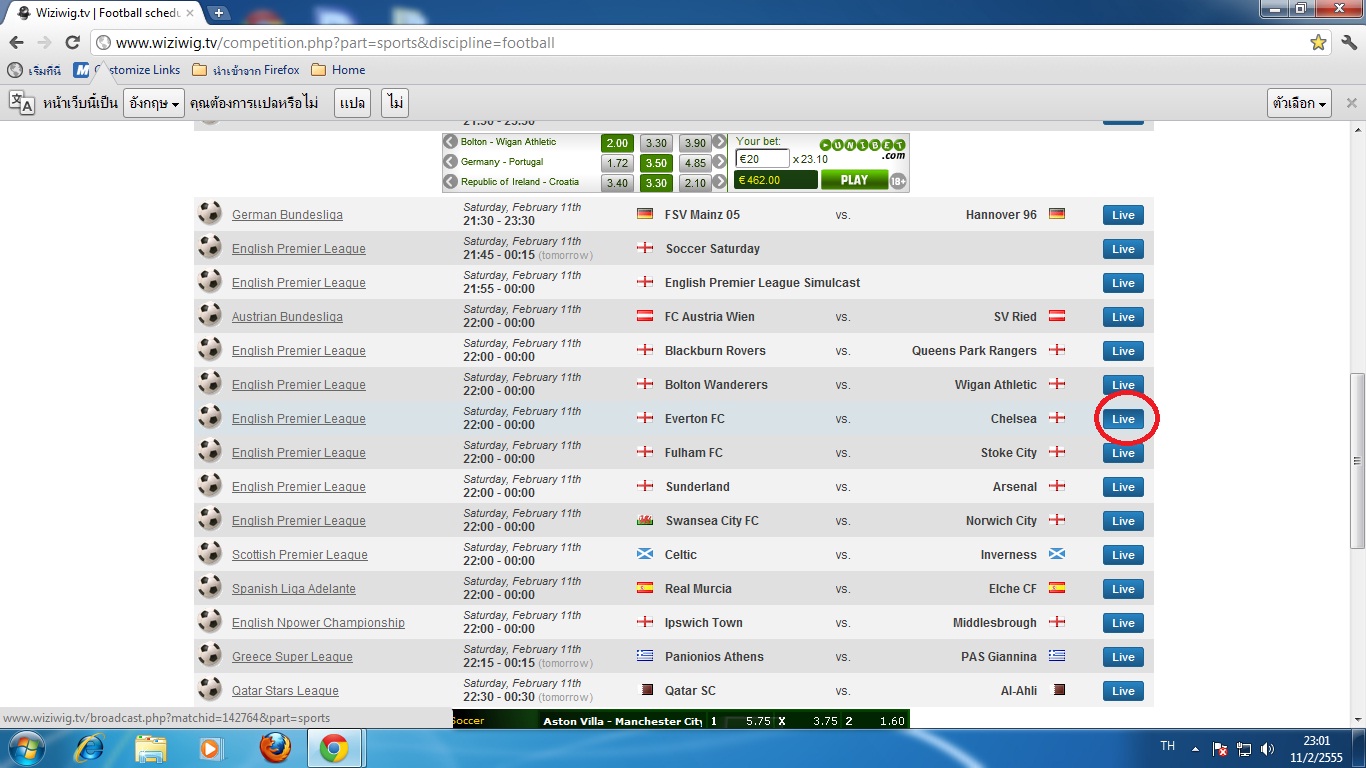Image resolution: width=1366 pixels, height=768 pixels.
Task: Click left arrow beside Republic of Ireland - Croatia
Action: (451, 182)
